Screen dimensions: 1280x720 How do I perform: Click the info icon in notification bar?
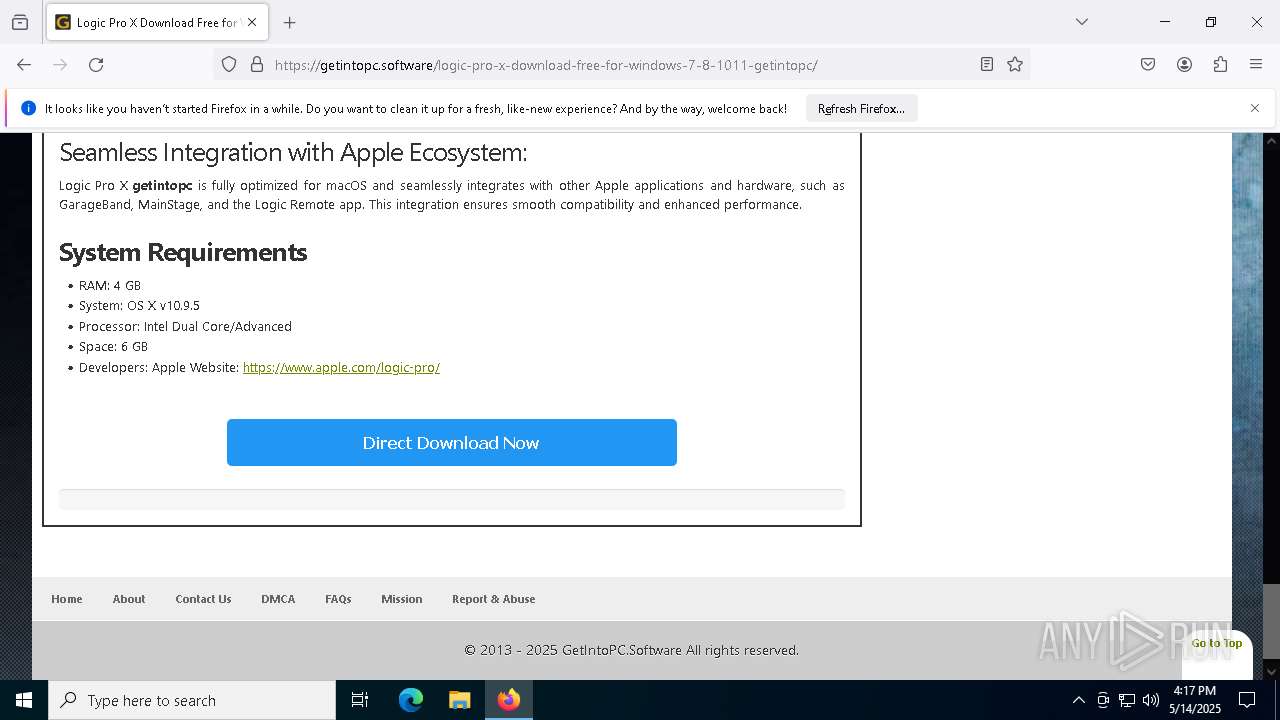tap(28, 108)
